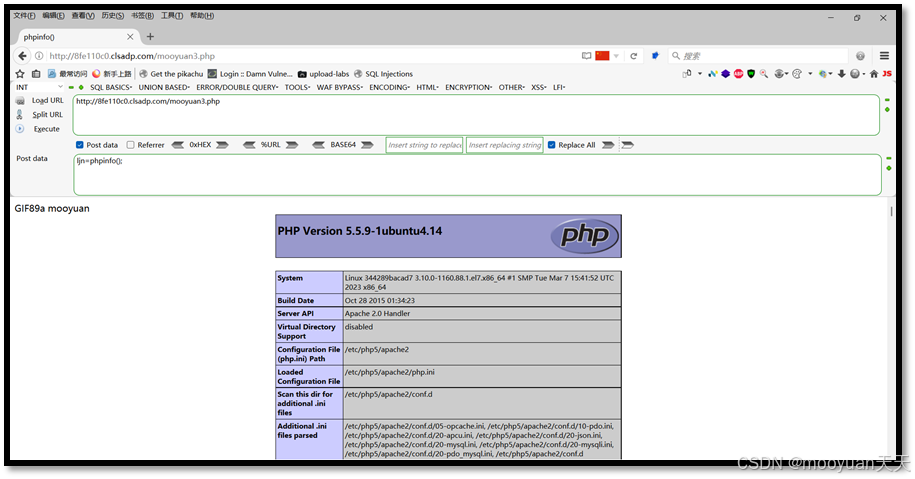Click the home icon
Image resolution: width=915 pixels, height=479 pixels.
(874, 74)
